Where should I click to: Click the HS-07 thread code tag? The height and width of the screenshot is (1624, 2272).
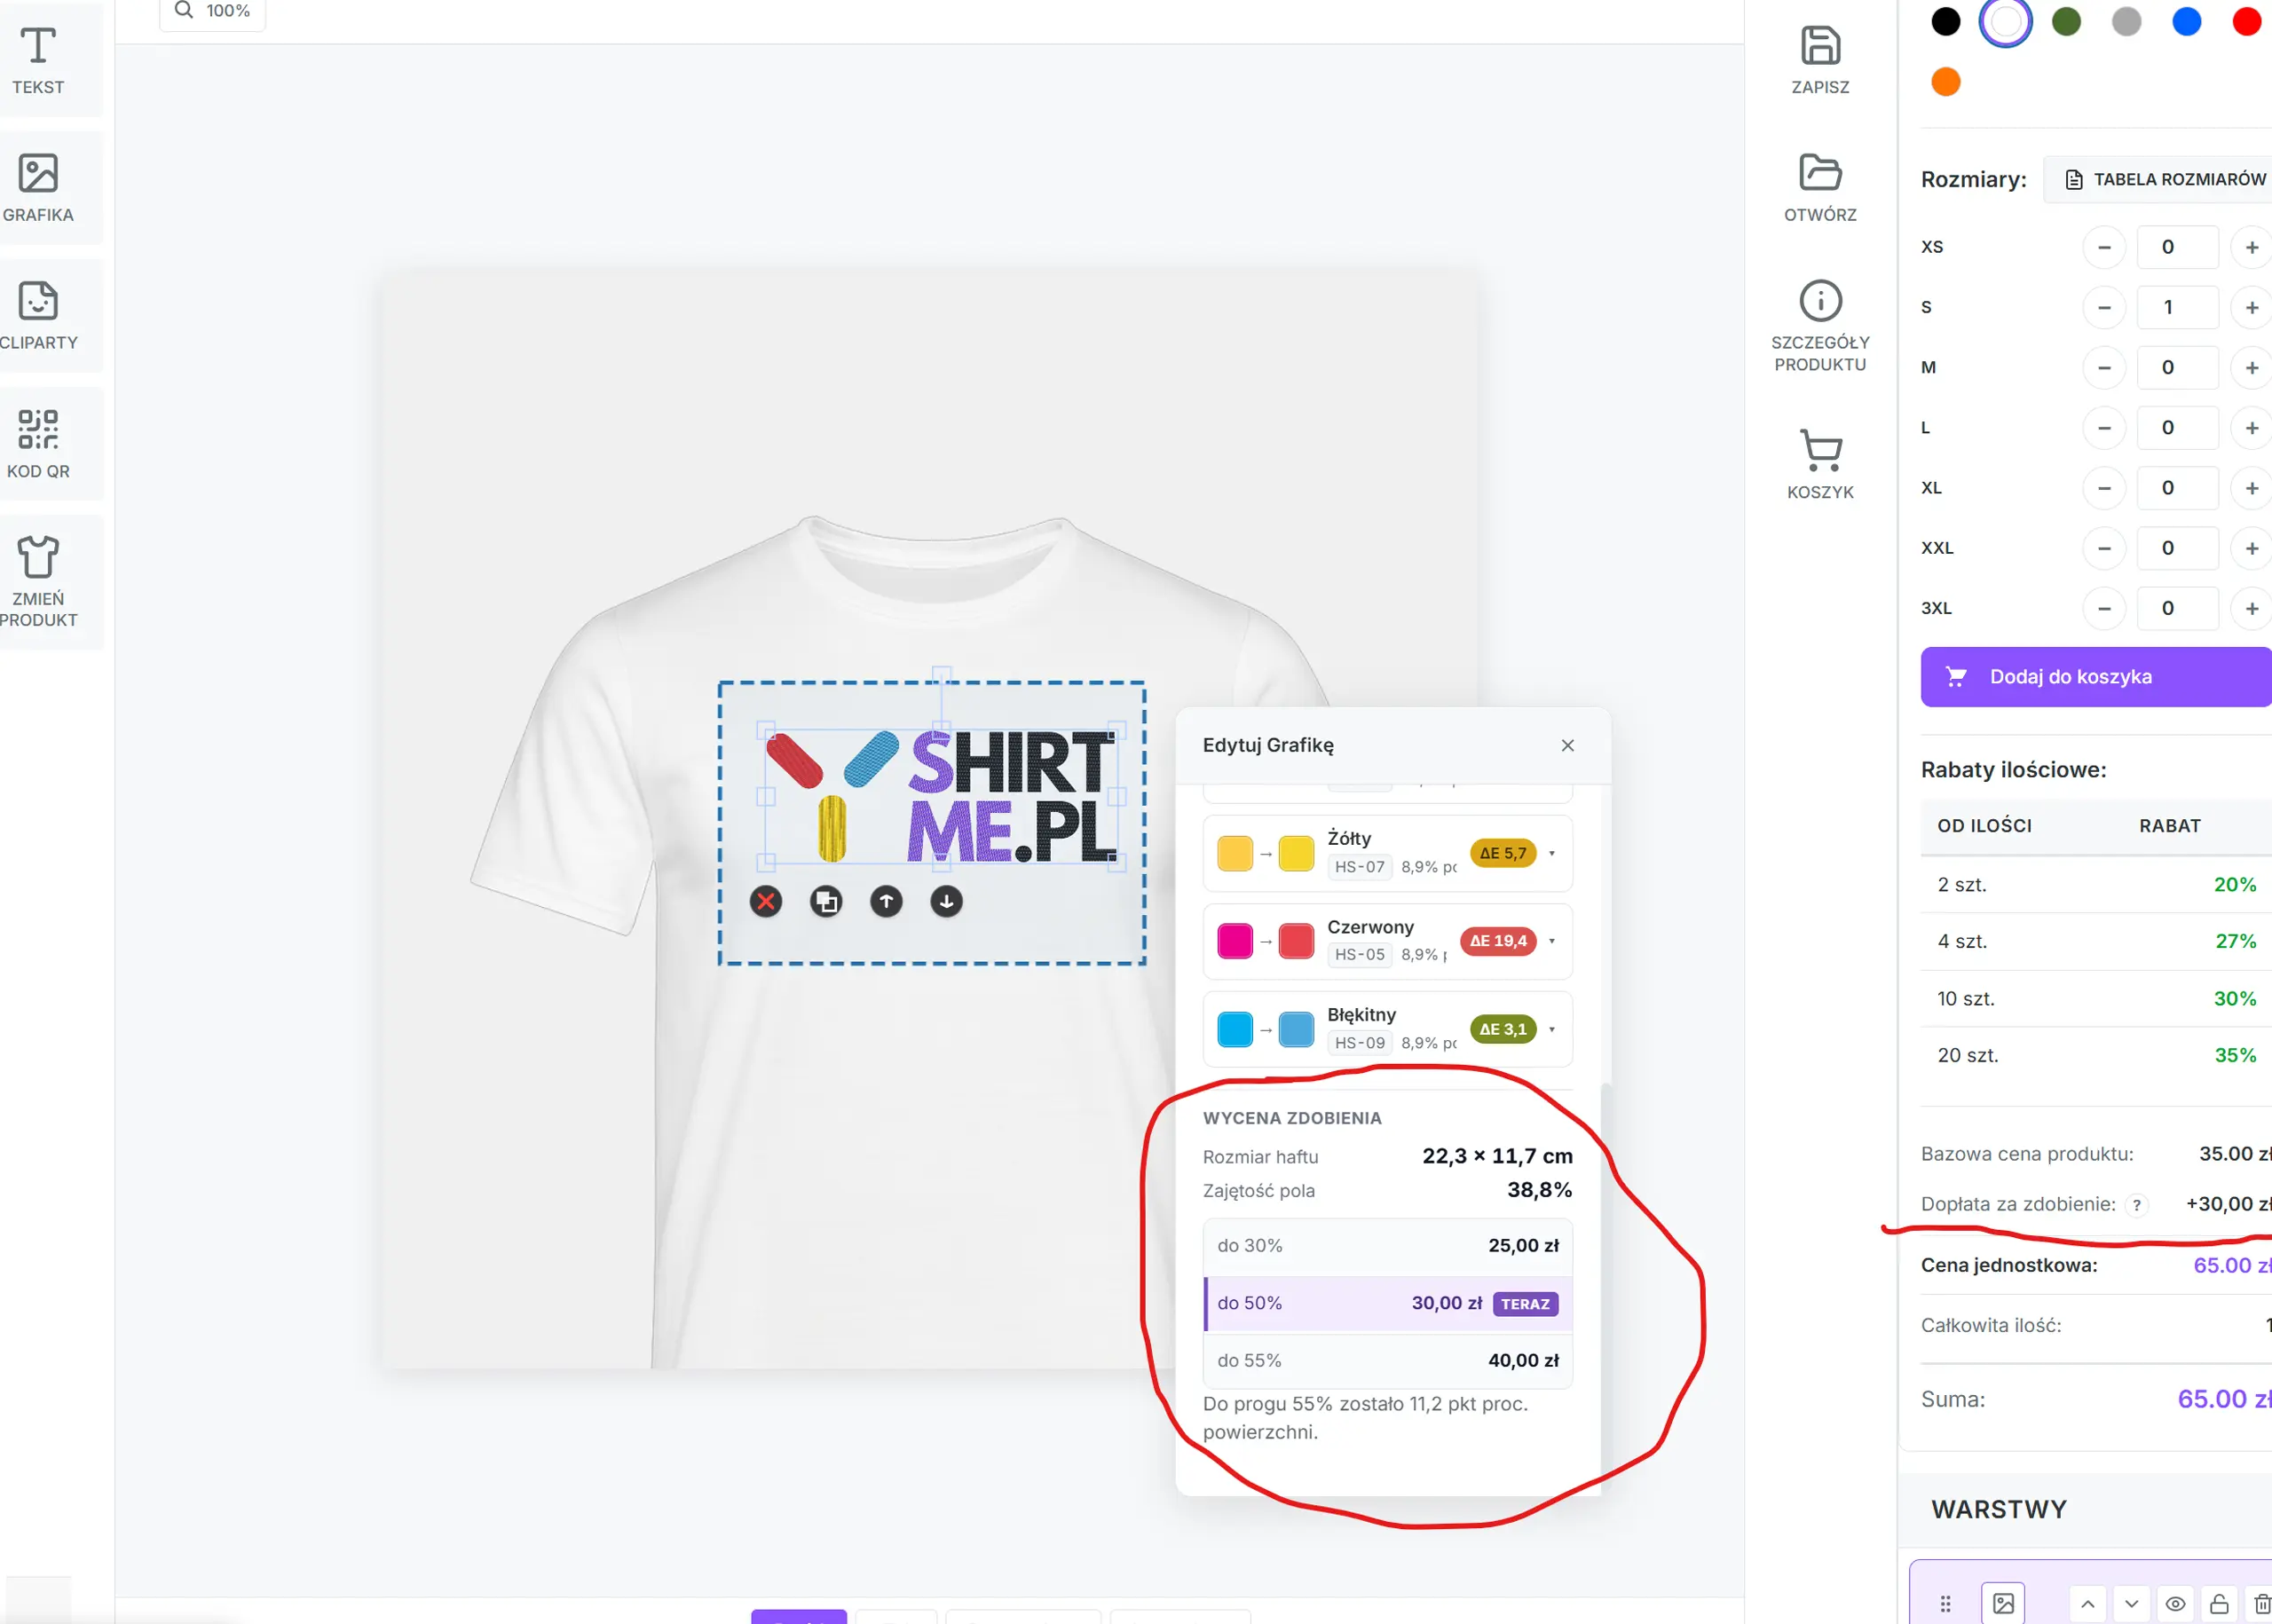[1359, 867]
